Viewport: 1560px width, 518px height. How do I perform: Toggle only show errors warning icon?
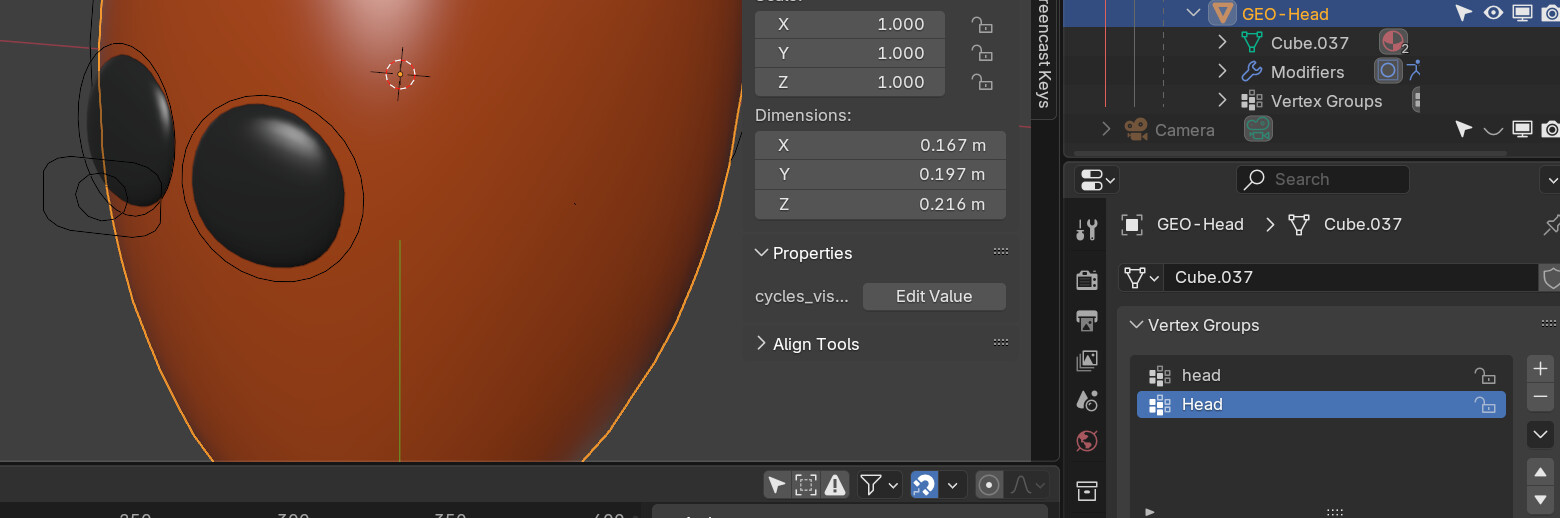[x=835, y=485]
